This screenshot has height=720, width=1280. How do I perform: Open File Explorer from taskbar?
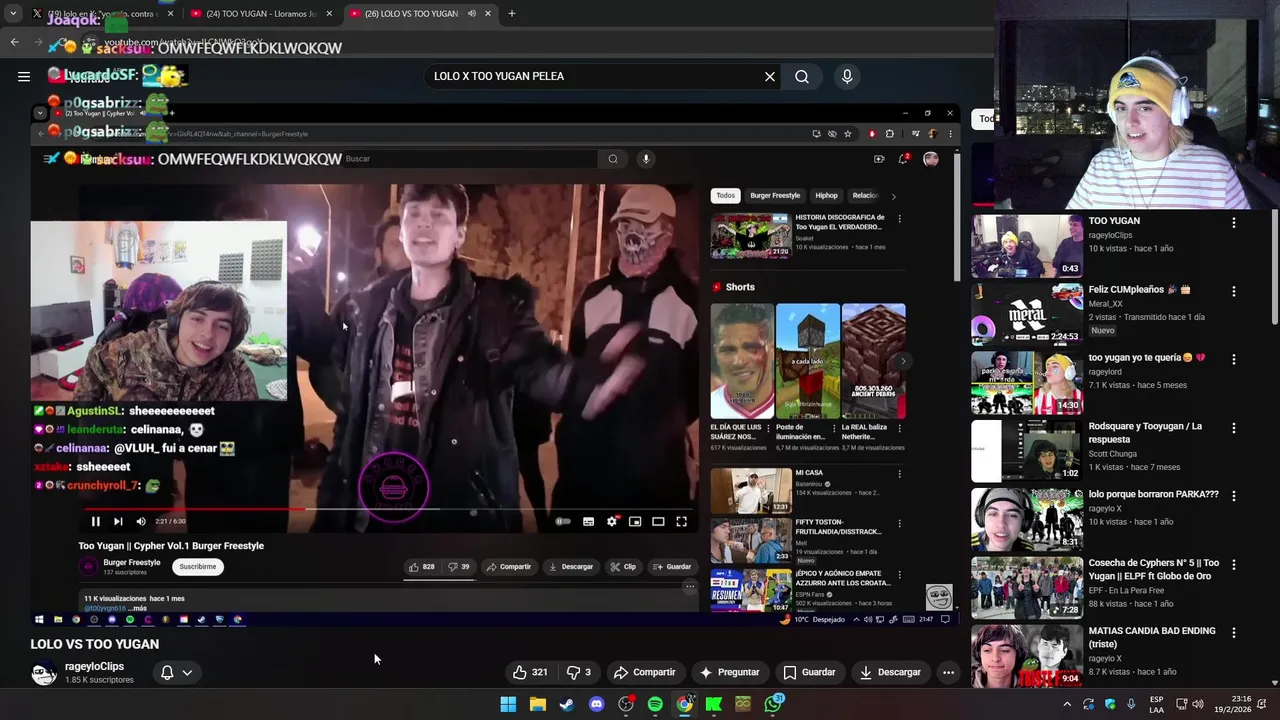click(538, 704)
